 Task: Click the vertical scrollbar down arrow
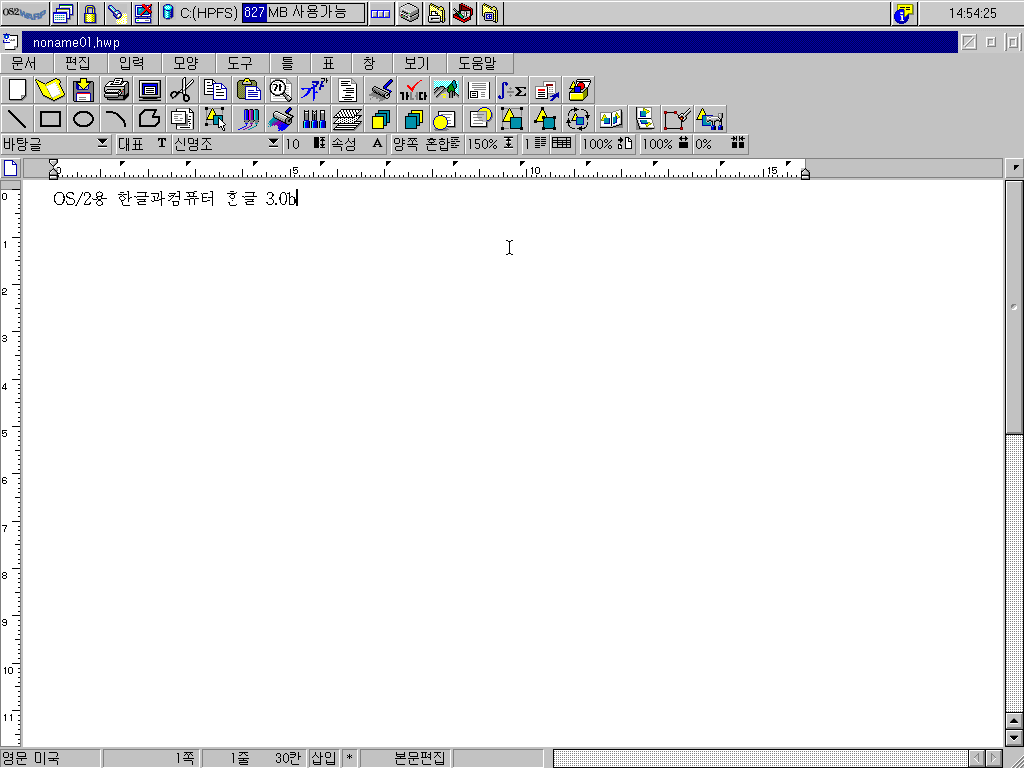(1014, 738)
